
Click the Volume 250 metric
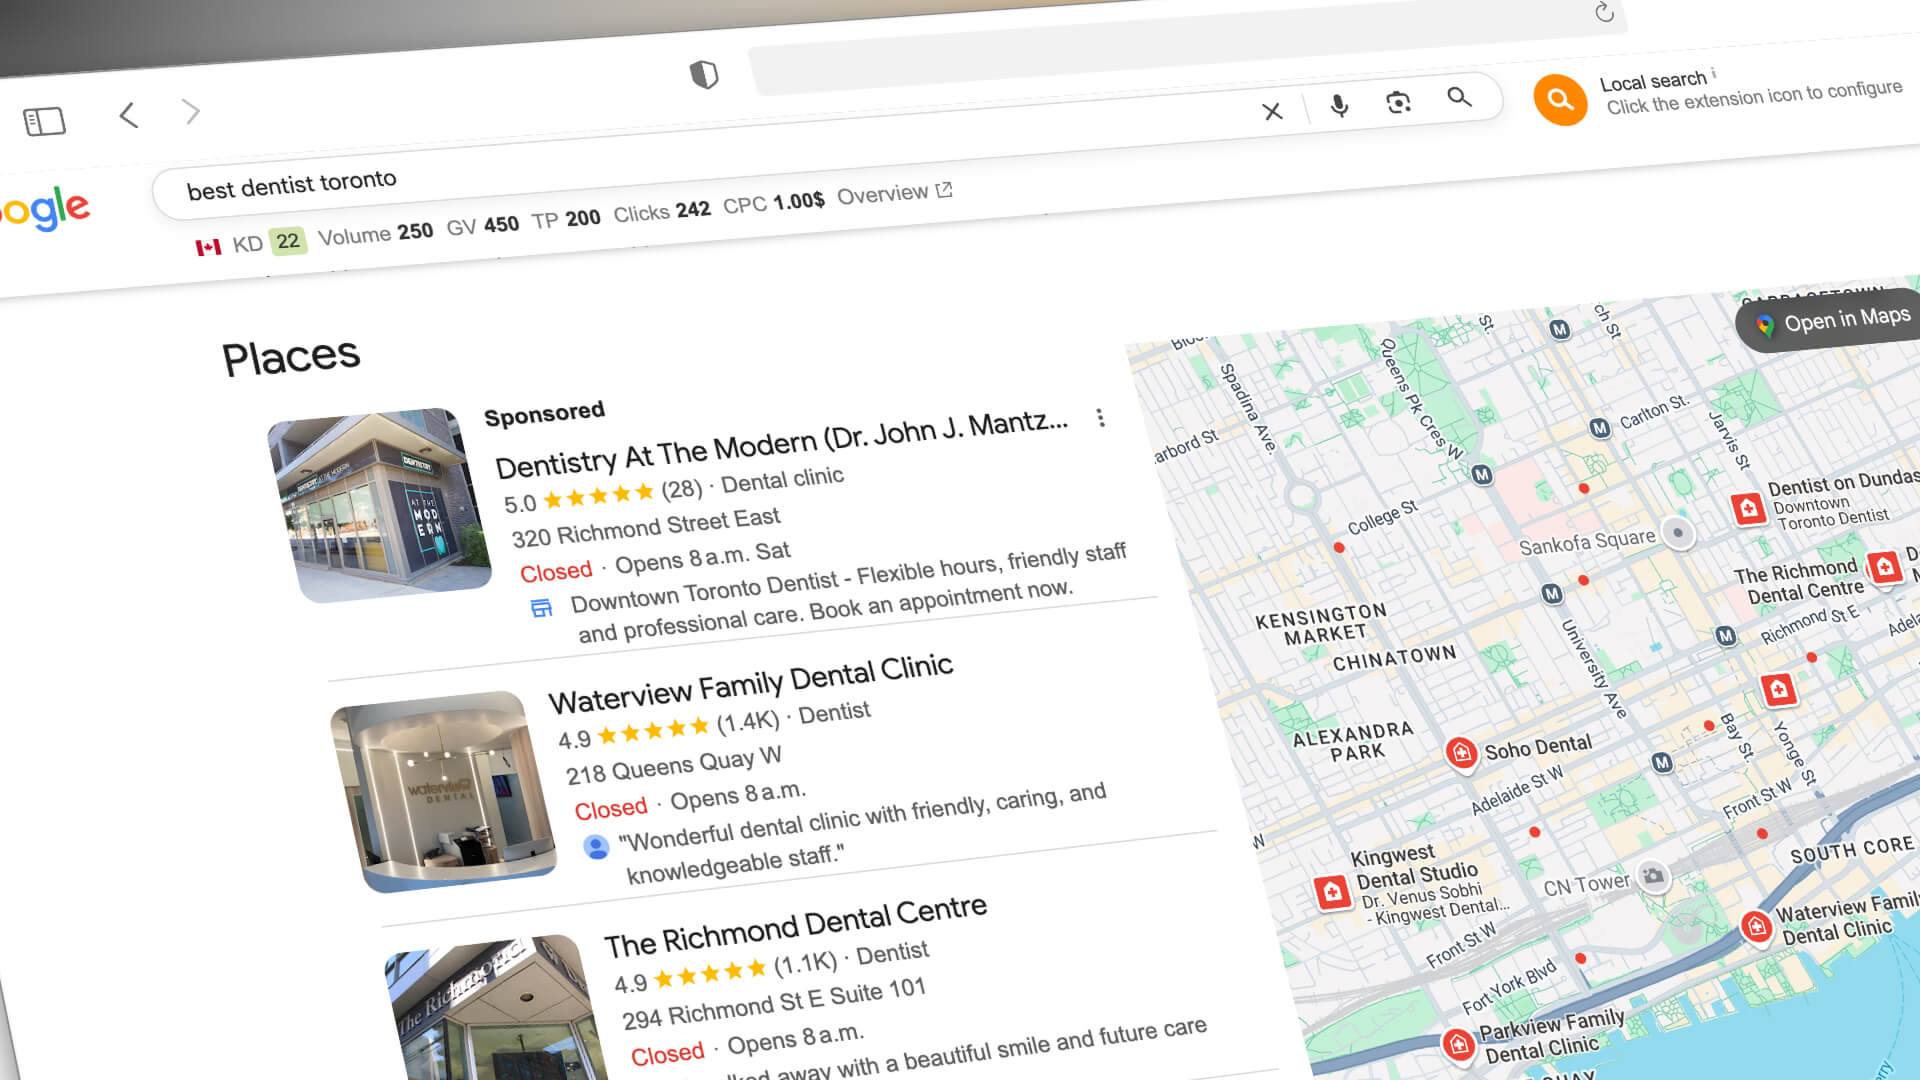[x=375, y=234]
